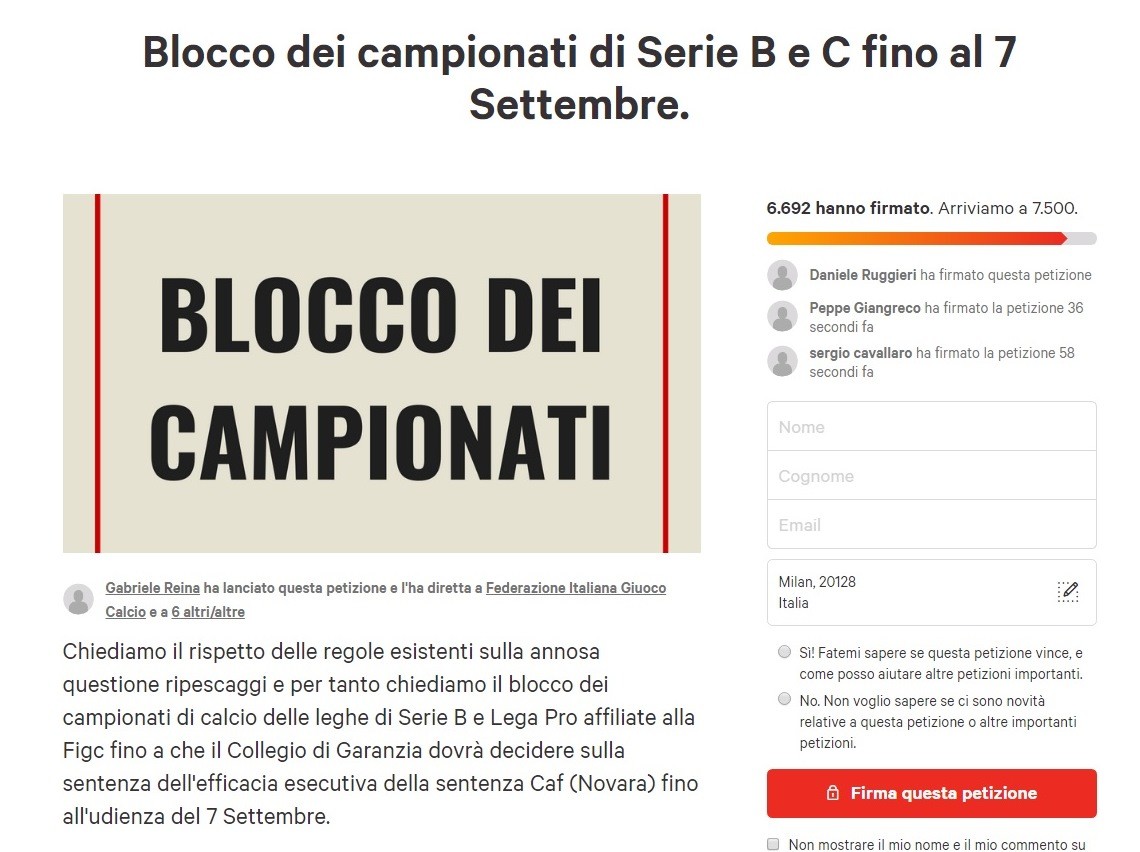
Task: Click the petition title heading
Action: (579, 78)
